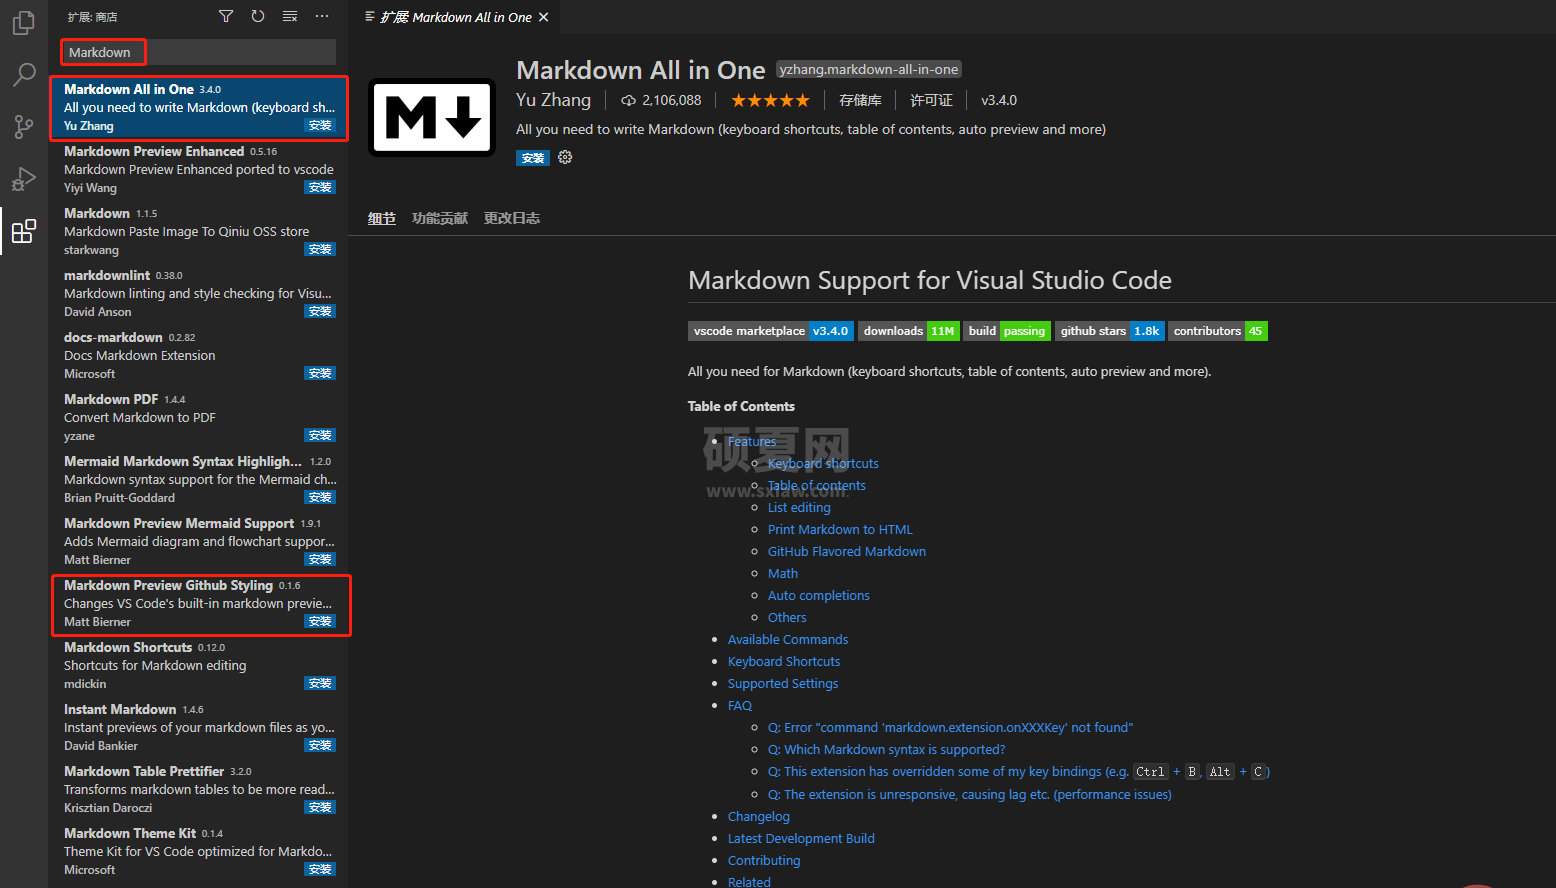Screen dimensions: 1556x888
Task: Install Markdown Theme Kit
Action: 320,870
